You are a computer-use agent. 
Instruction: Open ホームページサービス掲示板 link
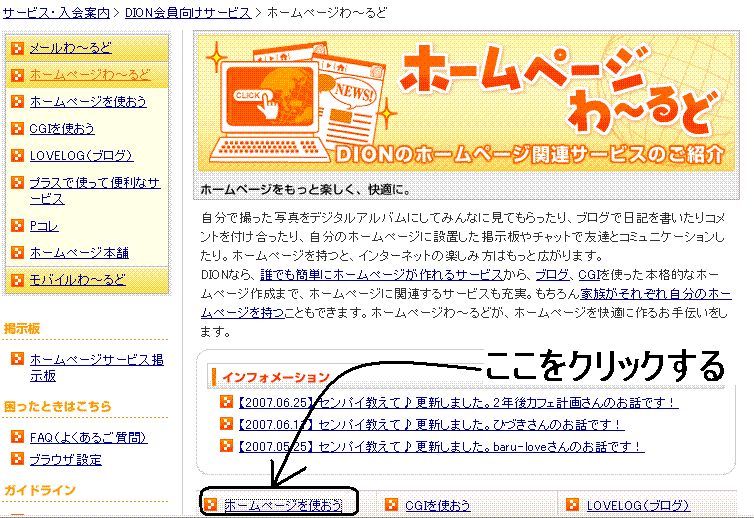(x=97, y=367)
